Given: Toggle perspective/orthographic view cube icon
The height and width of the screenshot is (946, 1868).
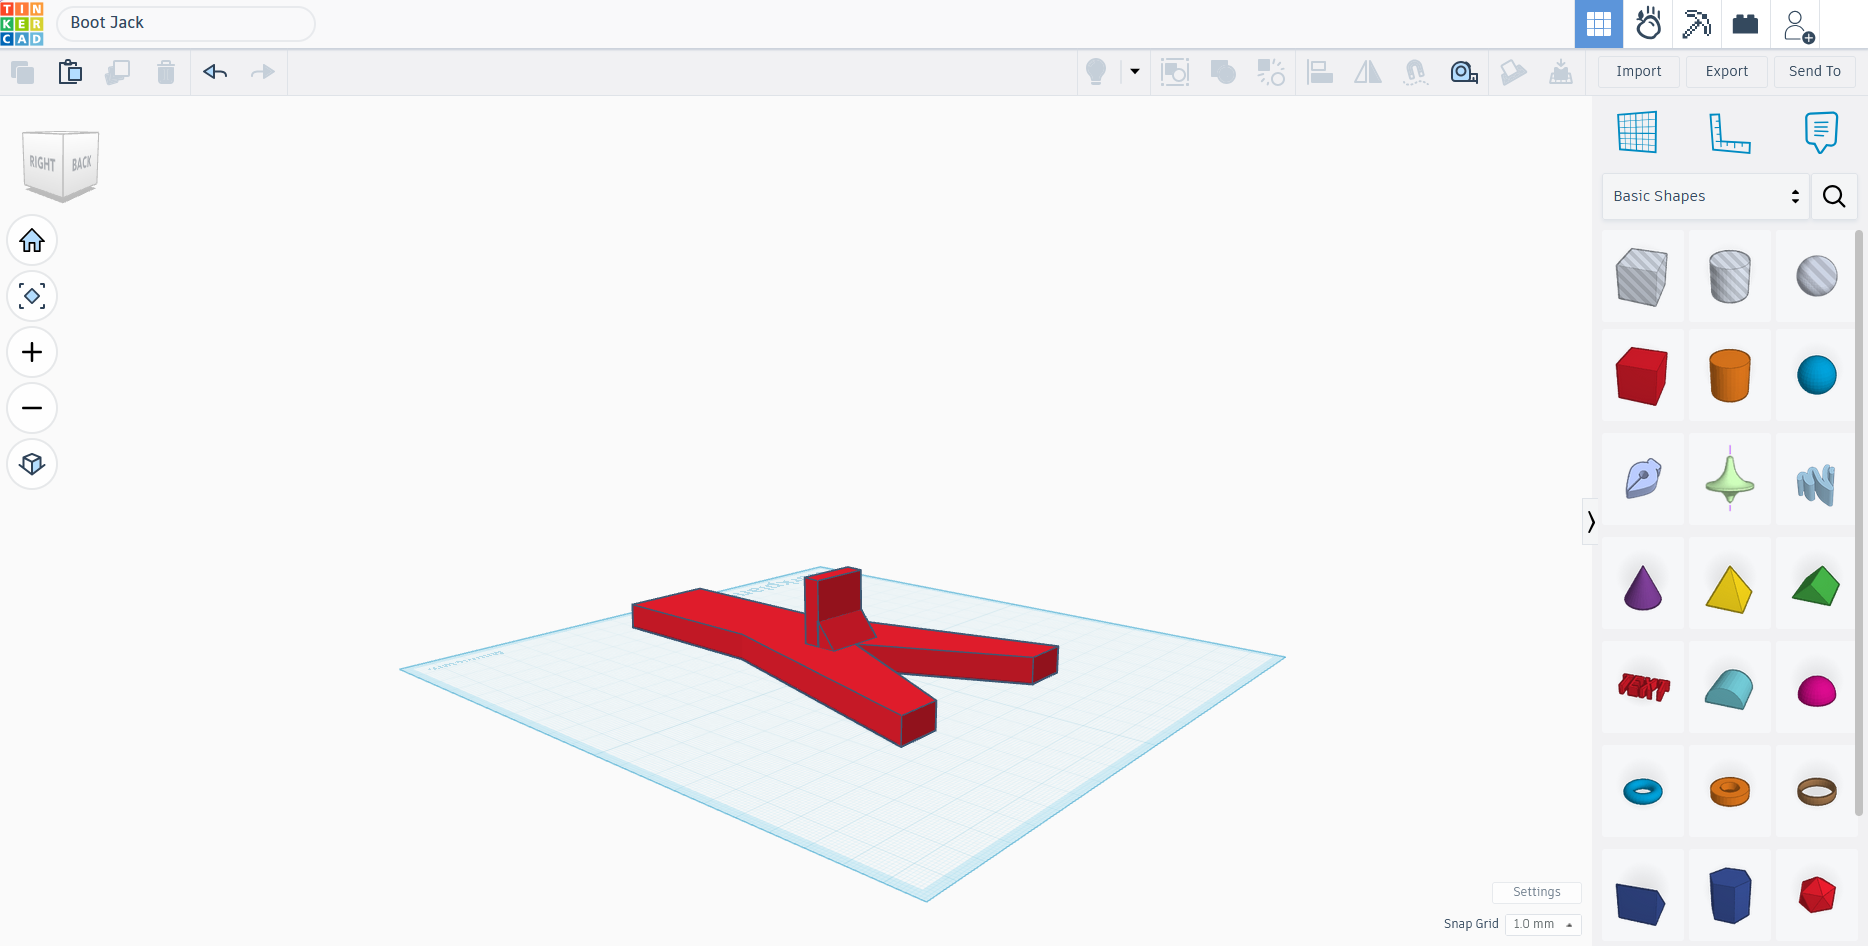Looking at the screenshot, I should [32, 465].
